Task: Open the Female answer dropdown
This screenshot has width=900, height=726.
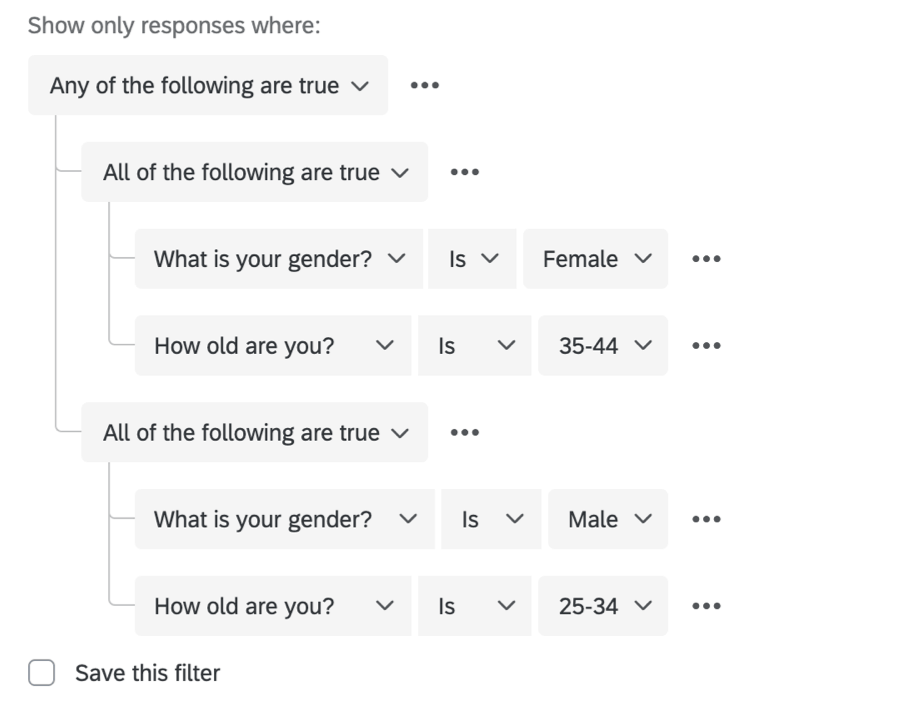Action: pos(596,260)
